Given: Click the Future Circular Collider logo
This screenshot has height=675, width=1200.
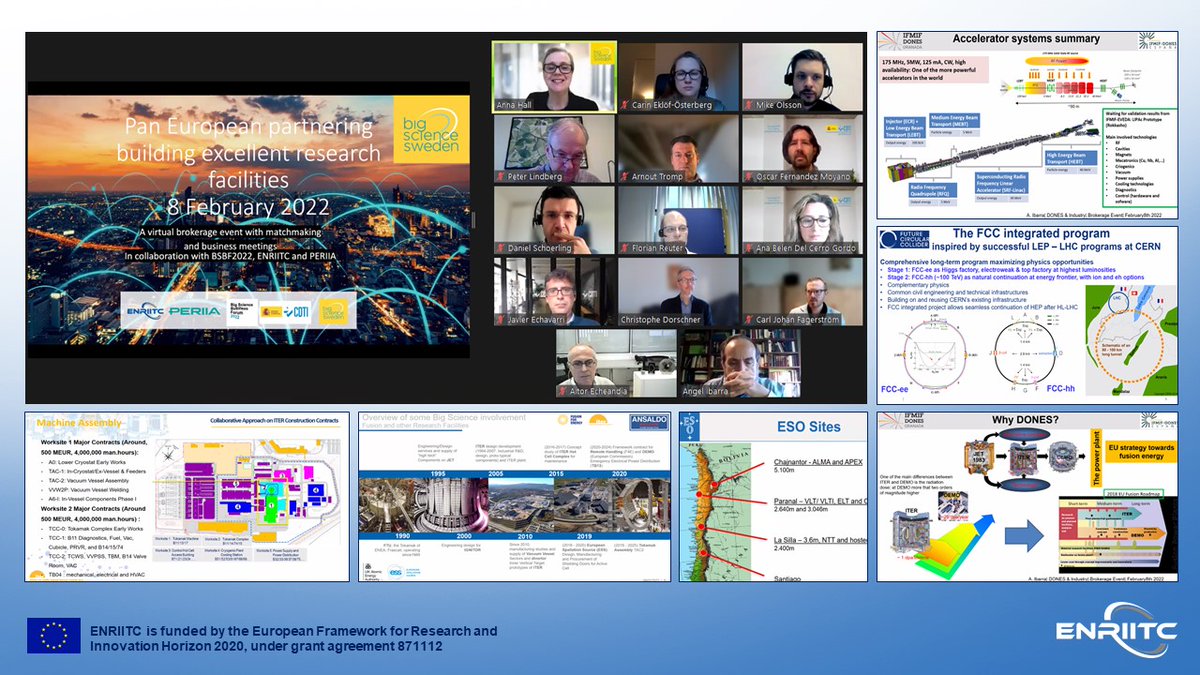Looking at the screenshot, I should point(902,240).
